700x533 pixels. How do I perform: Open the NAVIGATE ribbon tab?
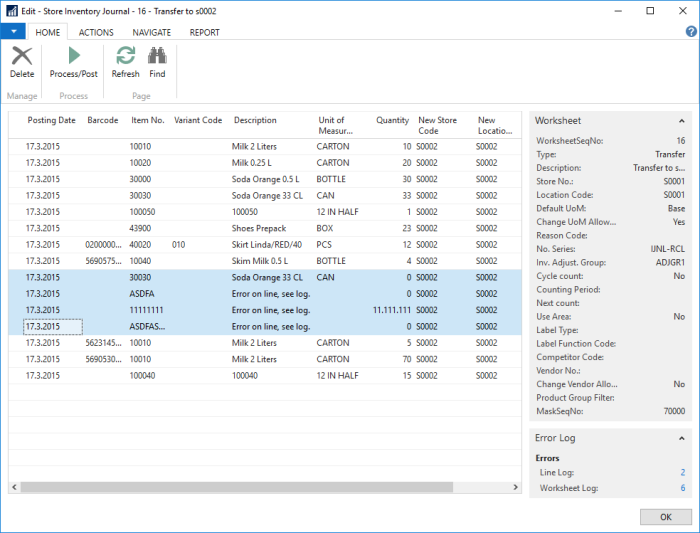click(x=151, y=32)
